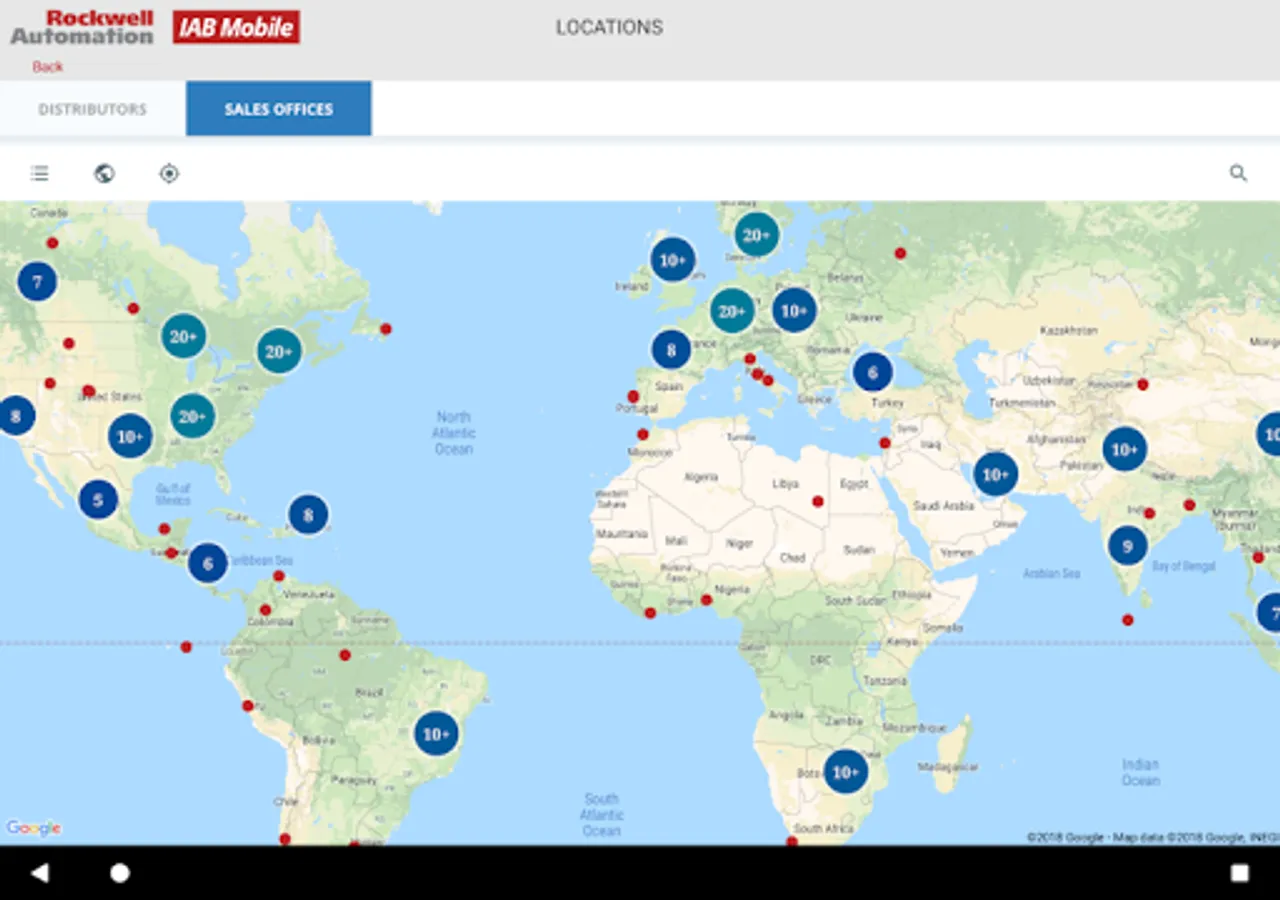Switch to the Distributors tab
Screen dimensions: 1280x900
point(93,109)
